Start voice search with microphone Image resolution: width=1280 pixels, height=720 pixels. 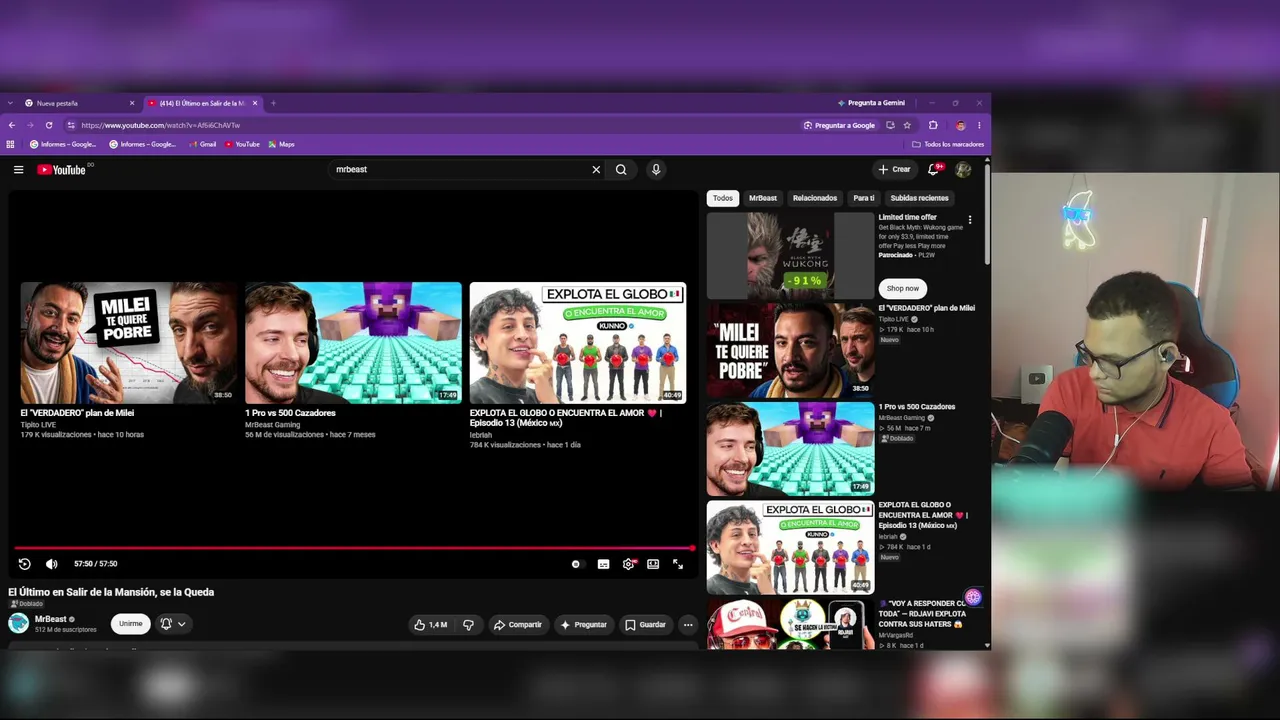coord(656,170)
